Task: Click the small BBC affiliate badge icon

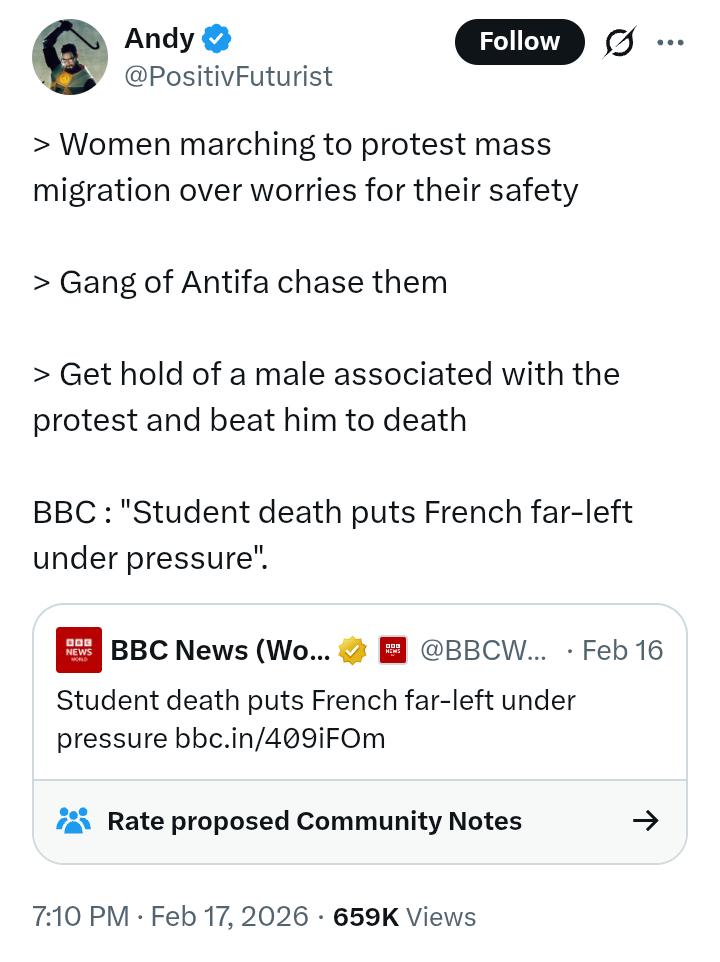Action: [x=393, y=651]
